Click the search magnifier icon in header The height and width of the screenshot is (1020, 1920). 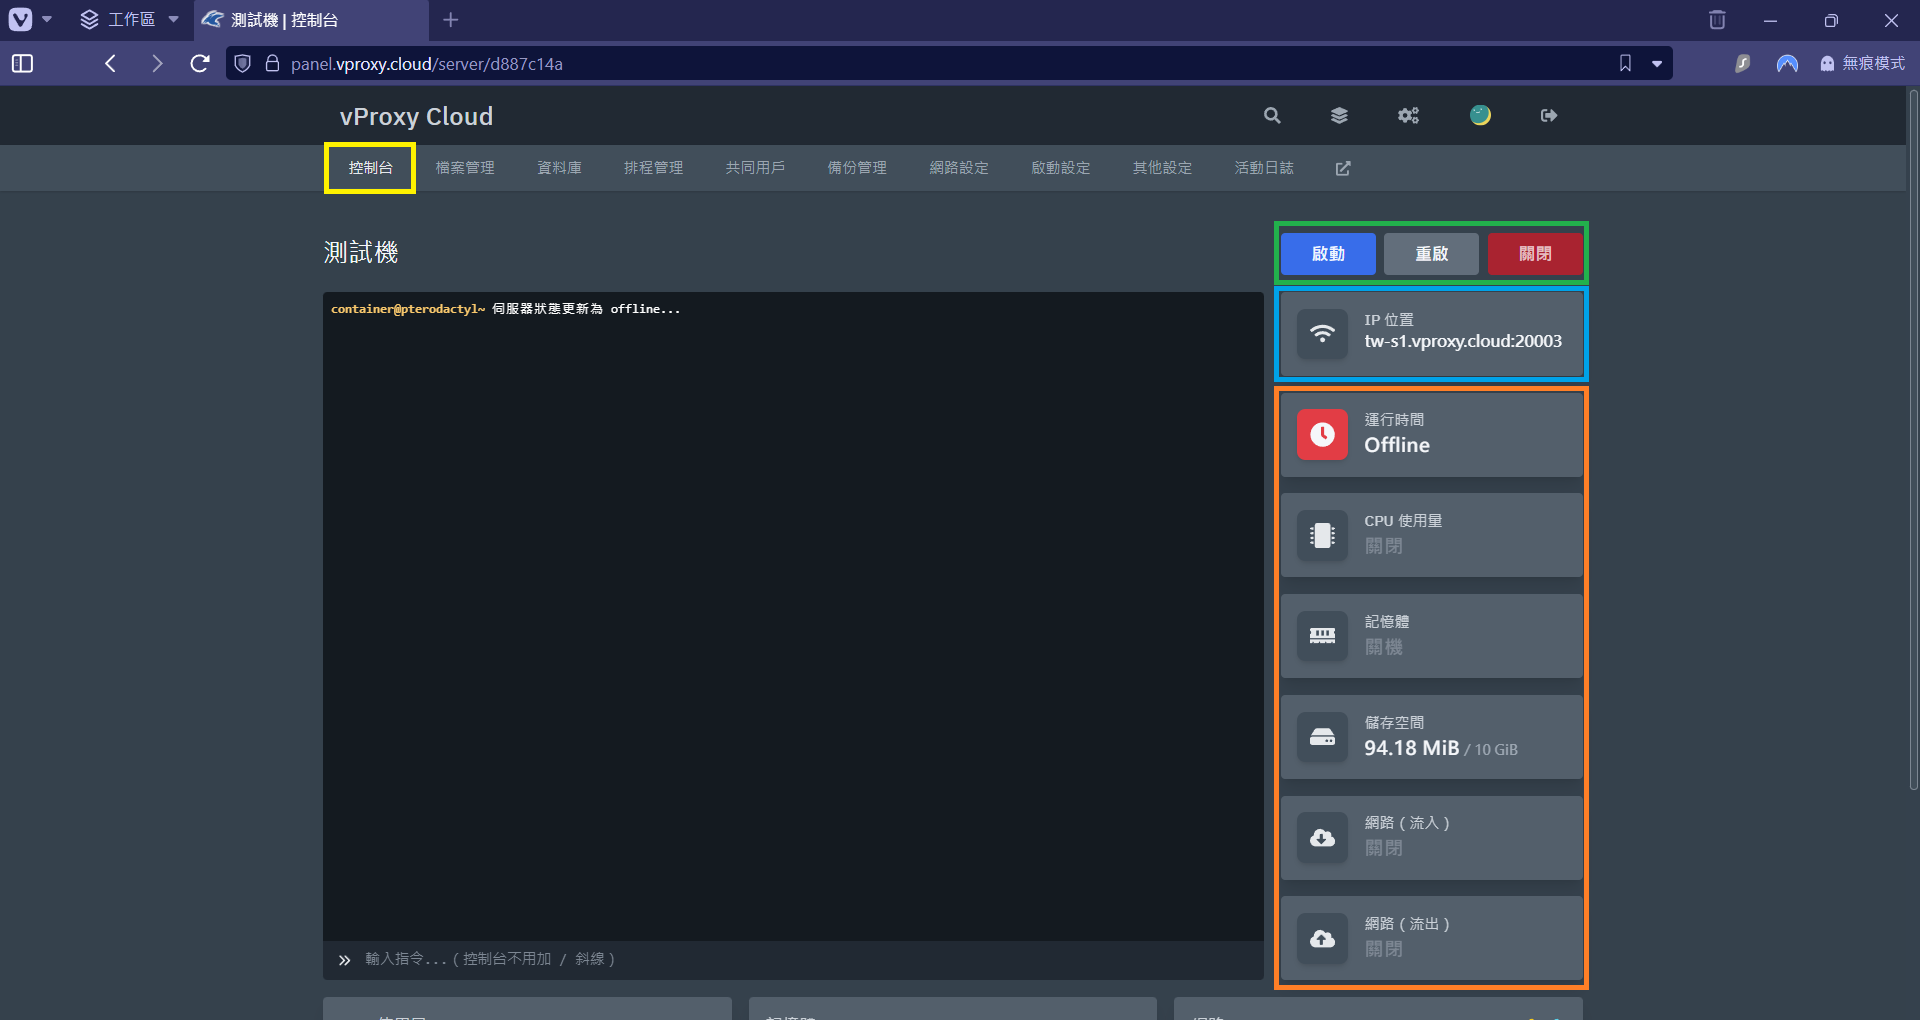pos(1272,116)
